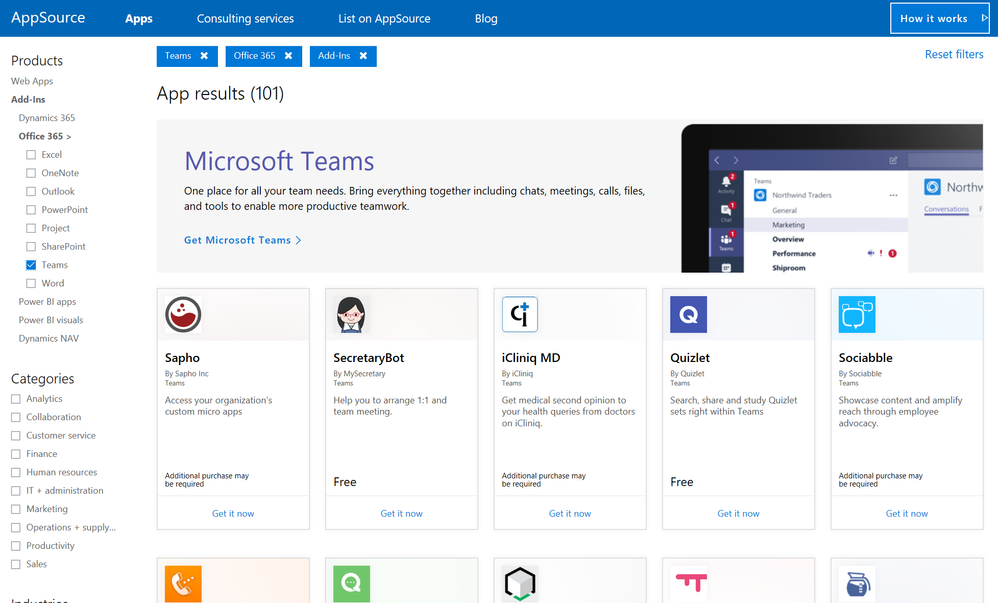Collapse the Office 365 product group
998x603 pixels.
click(x=45, y=136)
